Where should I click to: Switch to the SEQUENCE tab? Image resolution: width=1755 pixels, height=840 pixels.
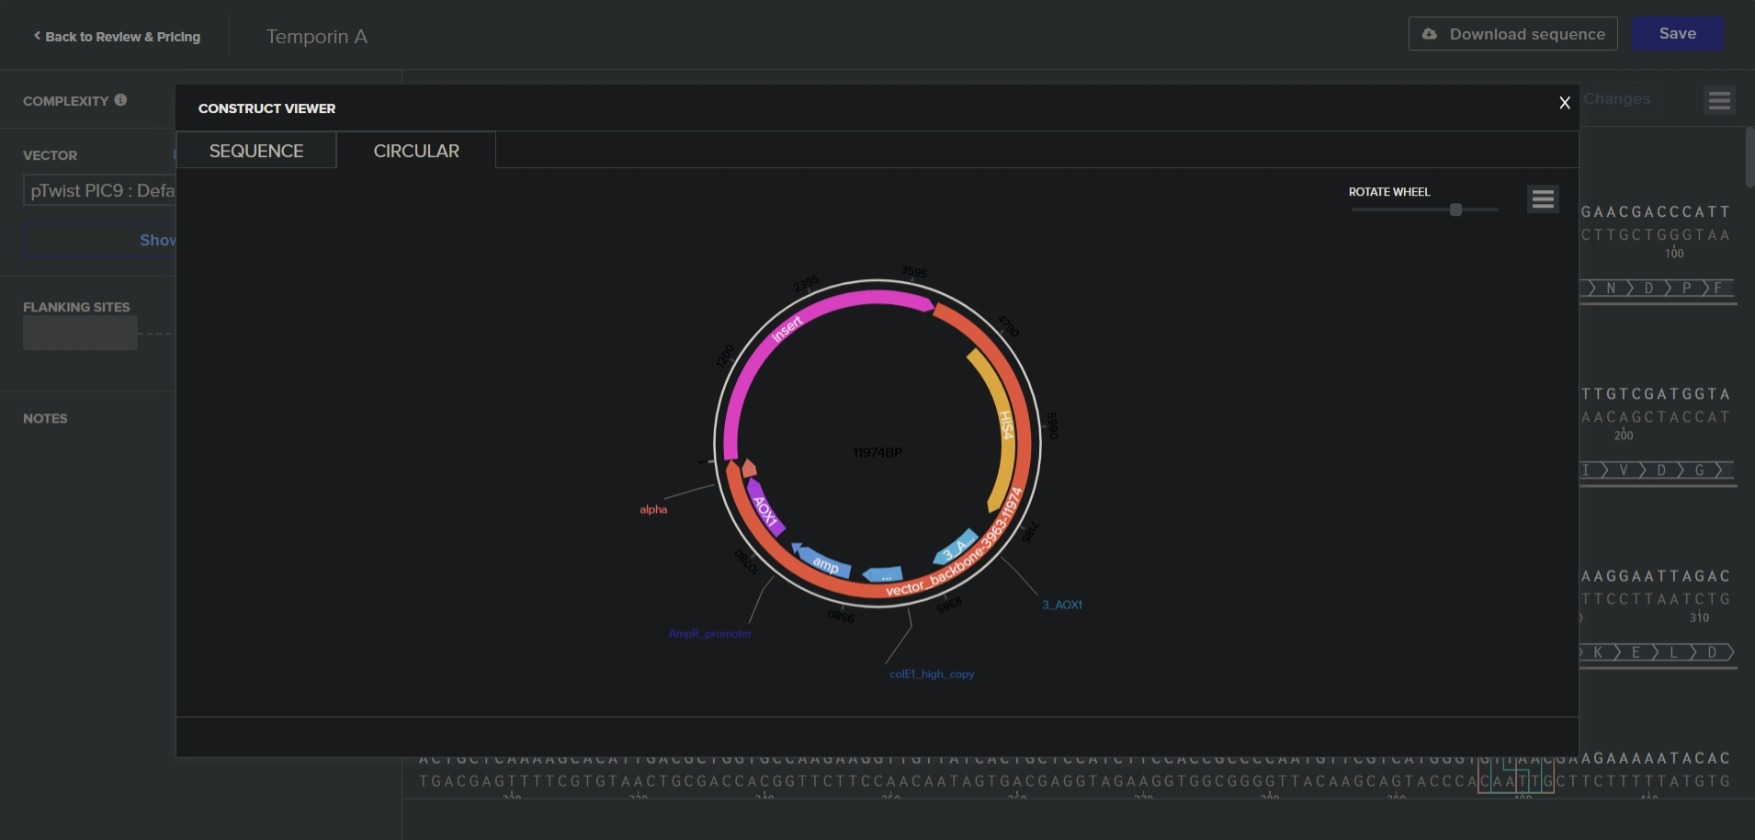tap(256, 151)
